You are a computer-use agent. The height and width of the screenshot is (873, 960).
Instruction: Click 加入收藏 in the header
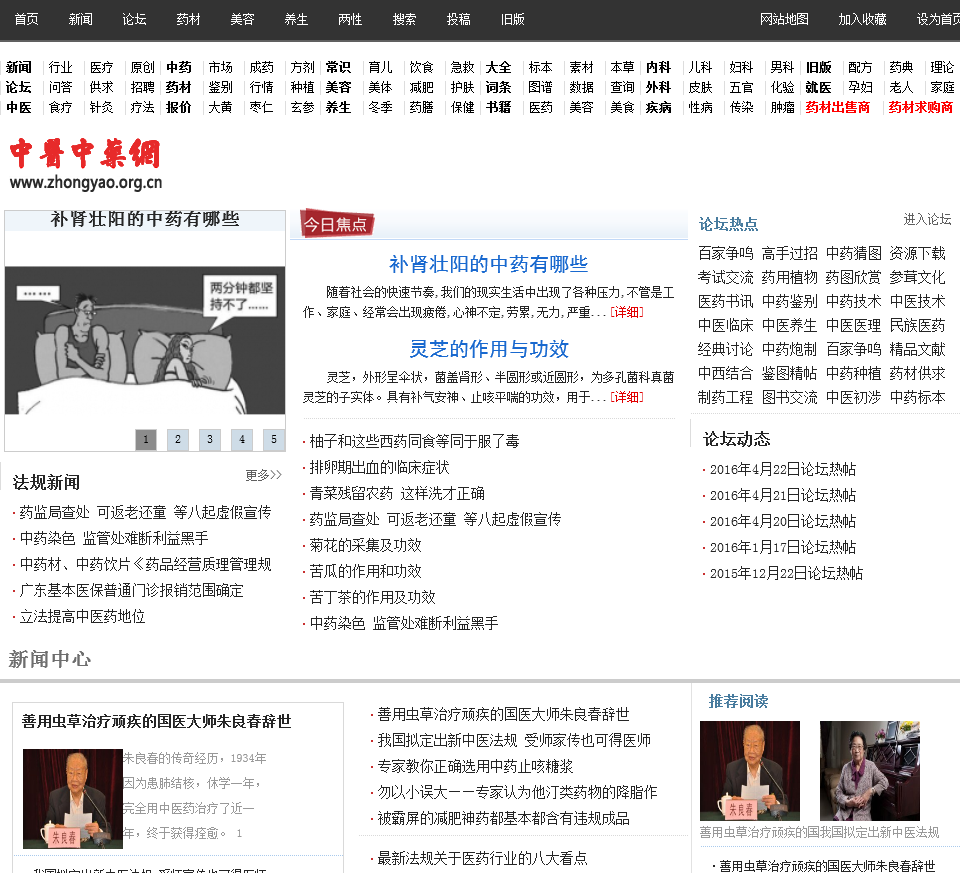tap(862, 20)
